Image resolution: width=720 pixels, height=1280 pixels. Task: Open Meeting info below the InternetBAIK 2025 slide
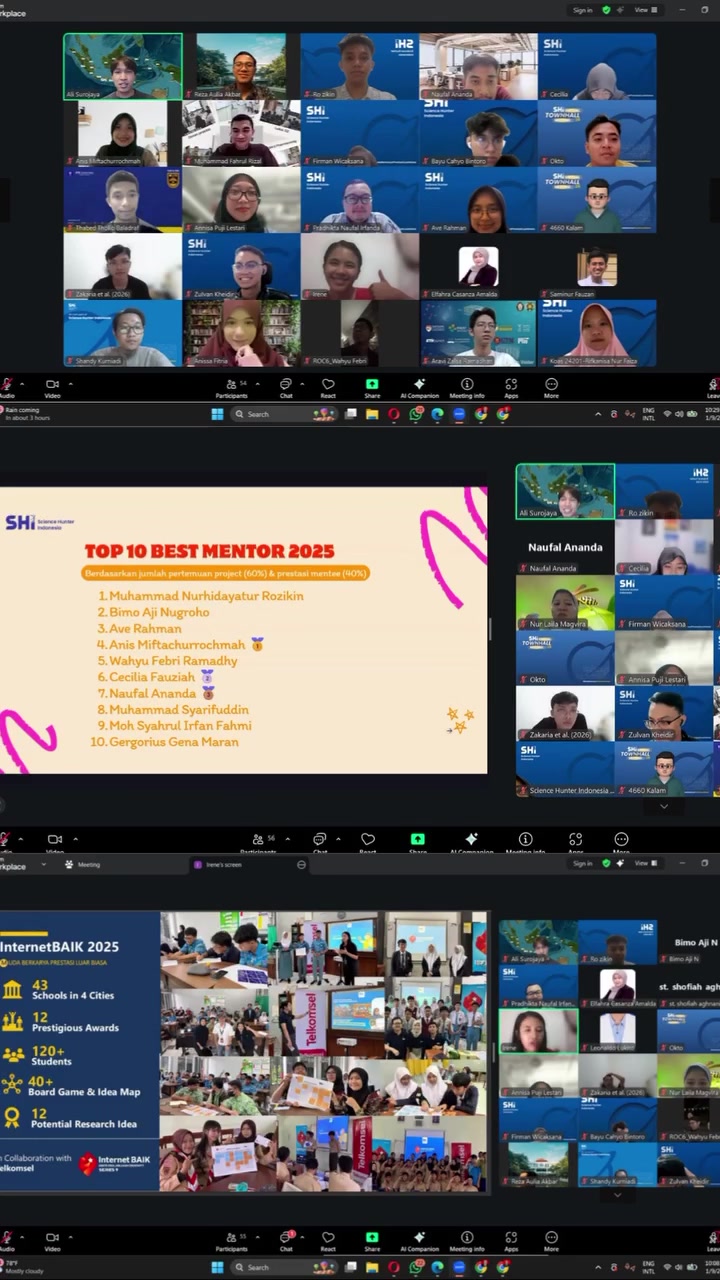[466, 1240]
